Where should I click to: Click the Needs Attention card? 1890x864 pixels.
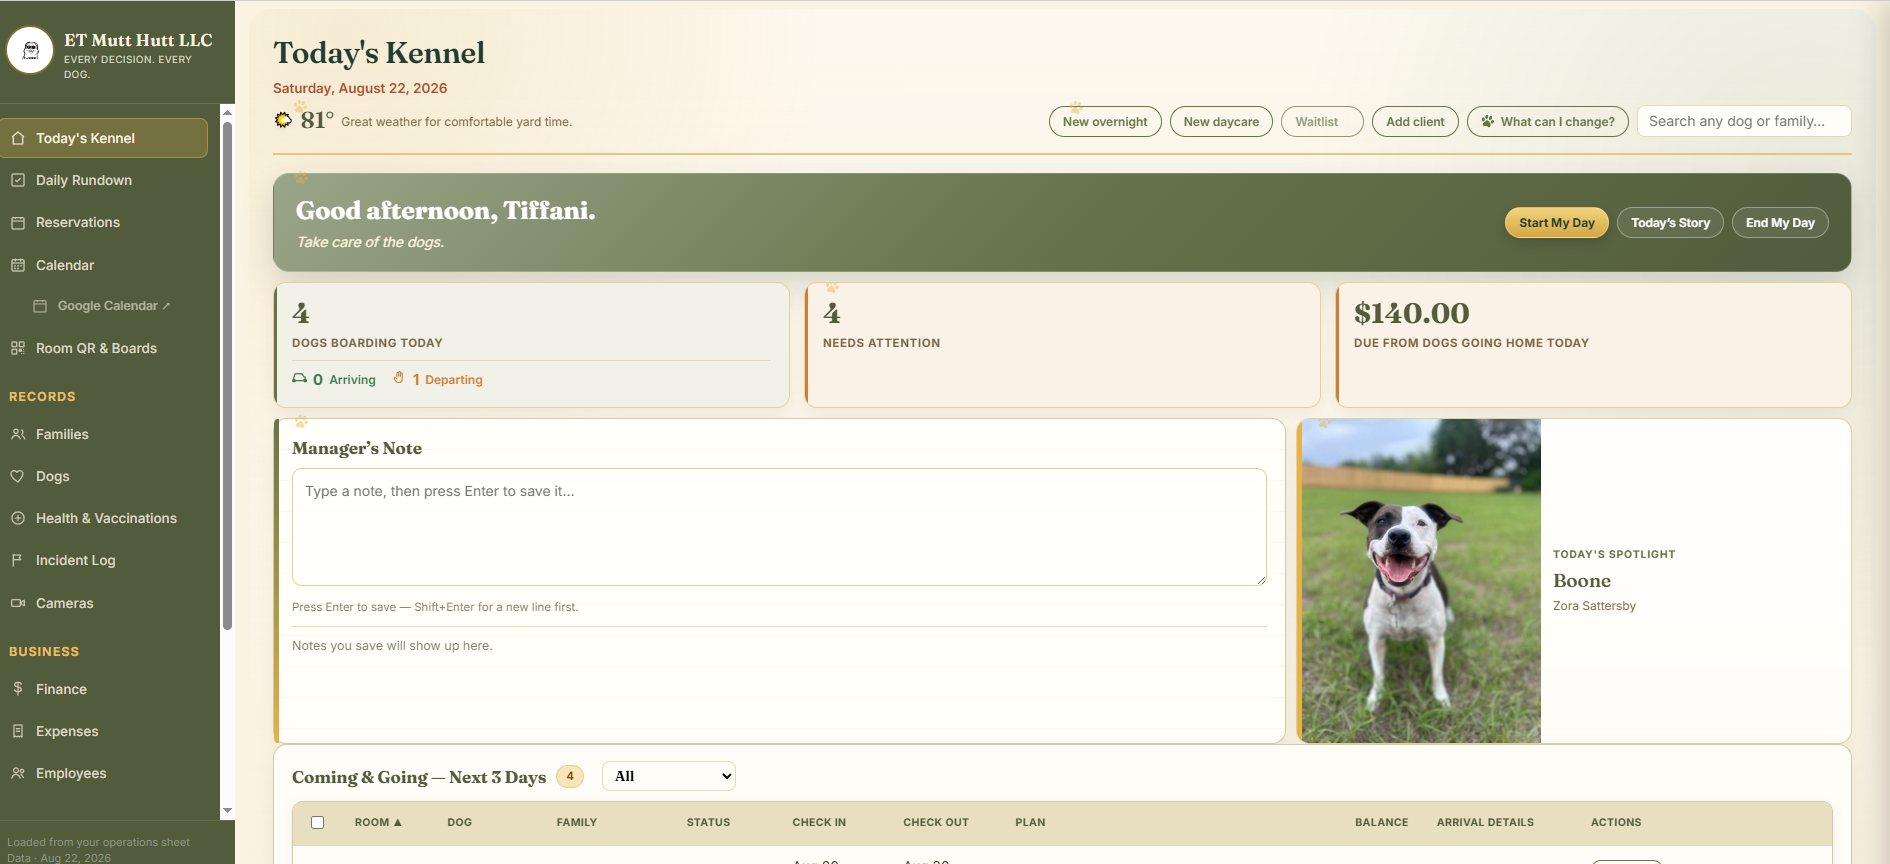point(1062,345)
